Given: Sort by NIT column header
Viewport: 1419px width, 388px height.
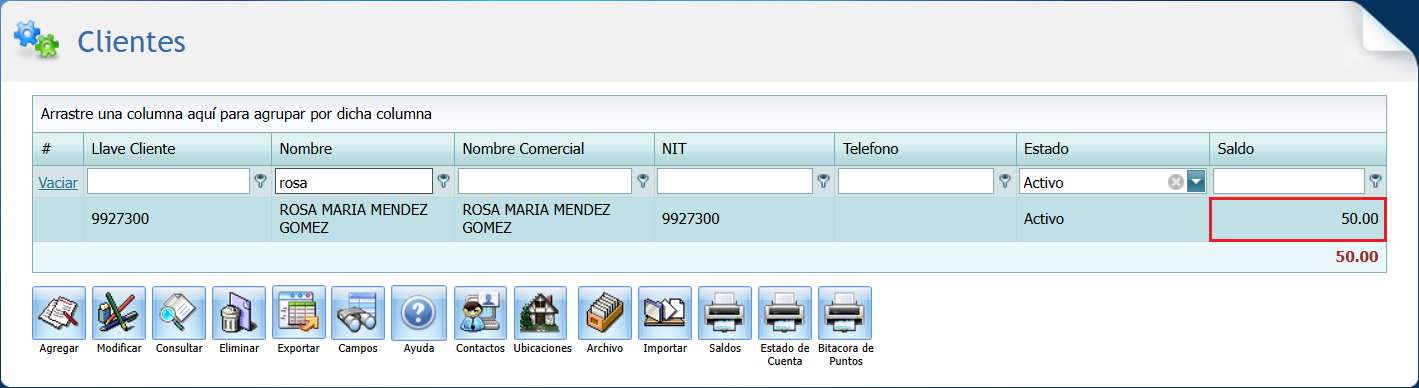Looking at the screenshot, I should (x=744, y=149).
